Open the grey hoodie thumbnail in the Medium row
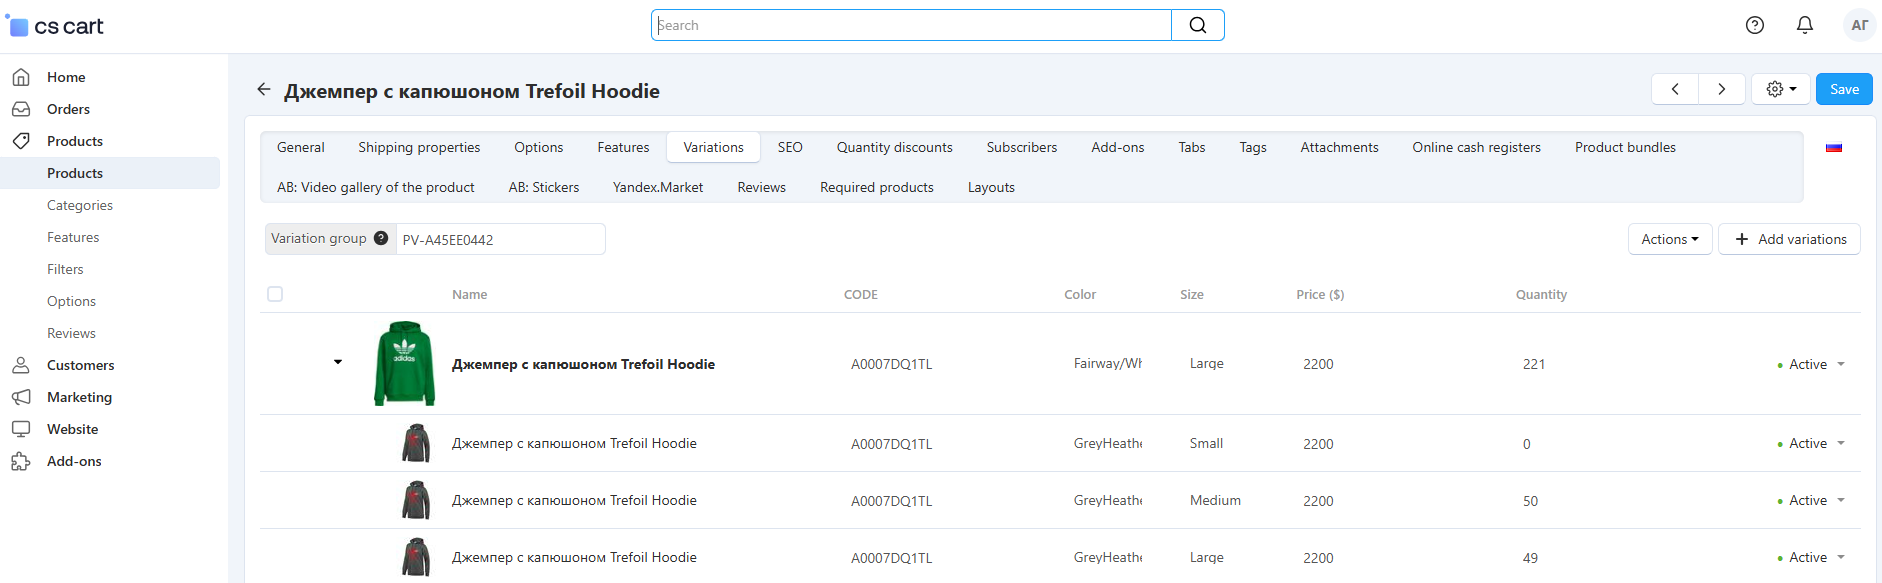 (x=416, y=500)
